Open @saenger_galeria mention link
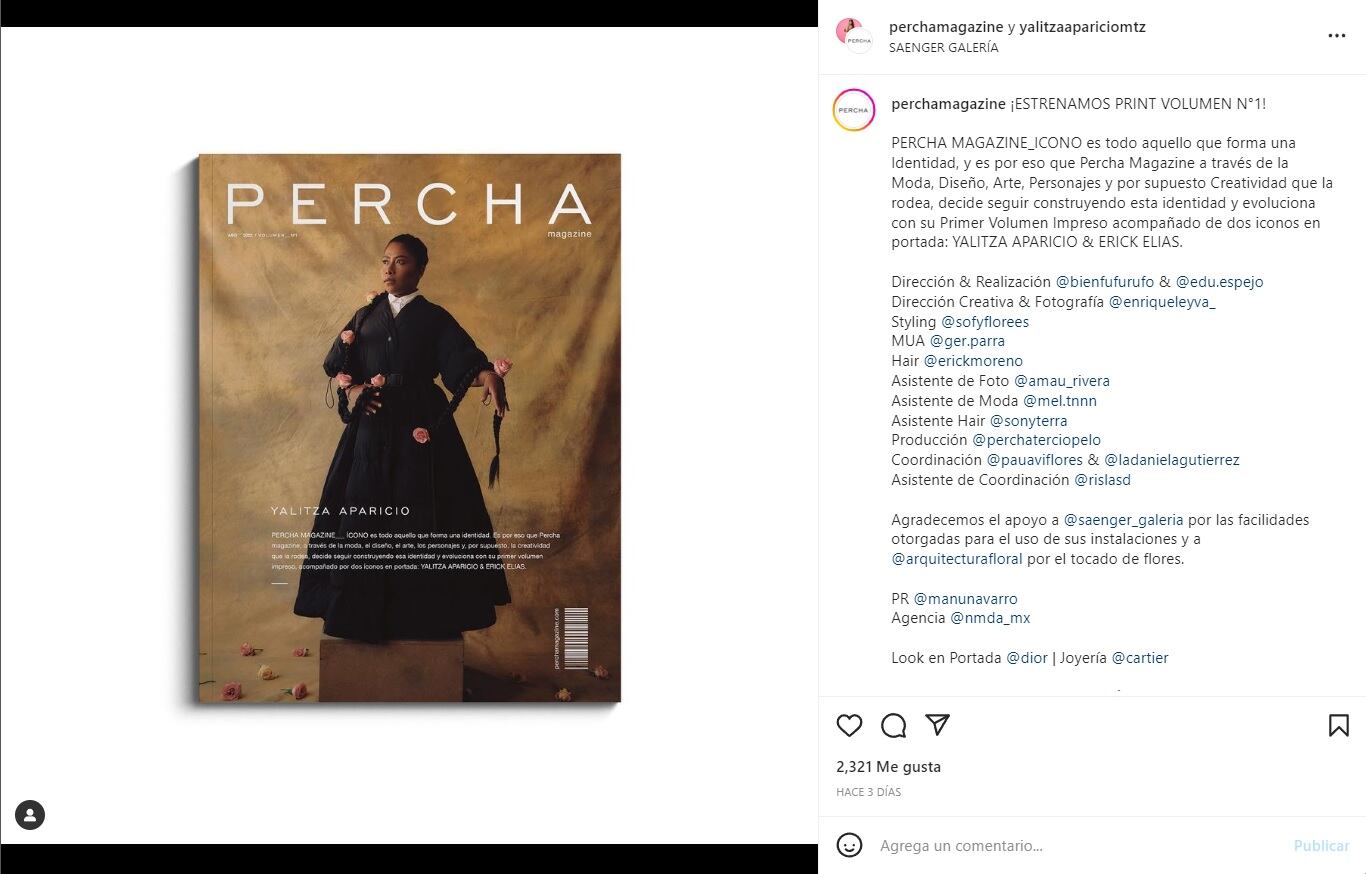Viewport: 1366px width, 874px height. [1123, 520]
